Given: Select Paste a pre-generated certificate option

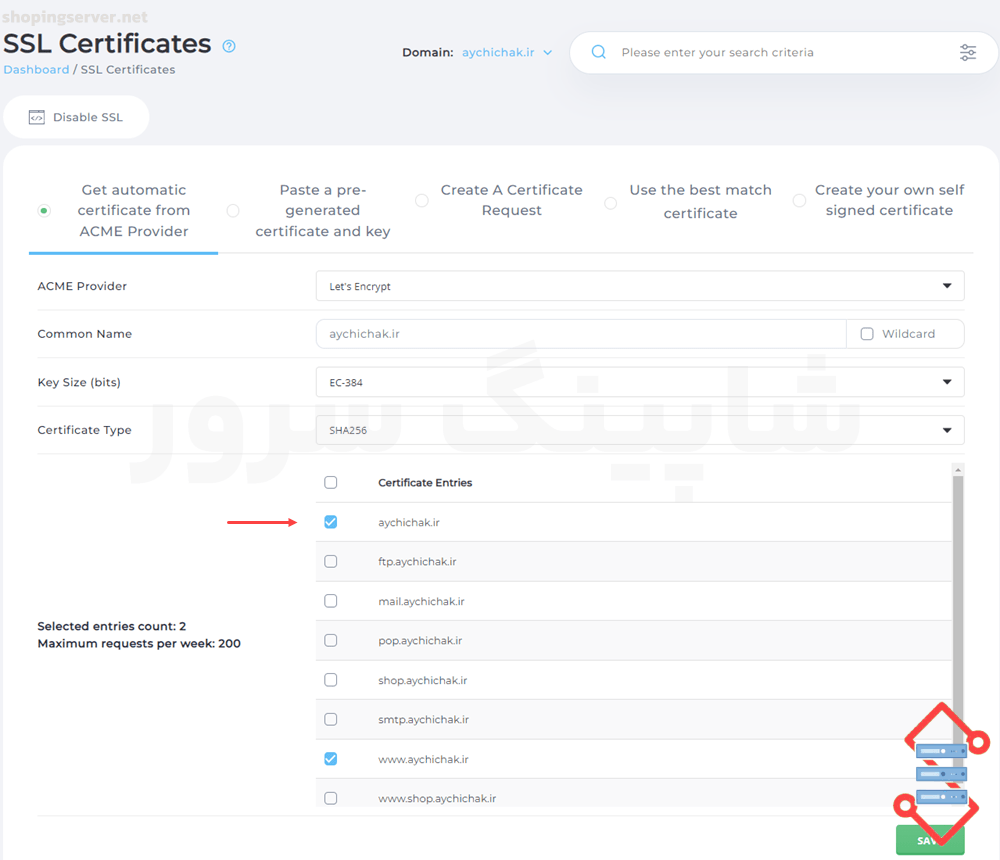Looking at the screenshot, I should [x=233, y=211].
